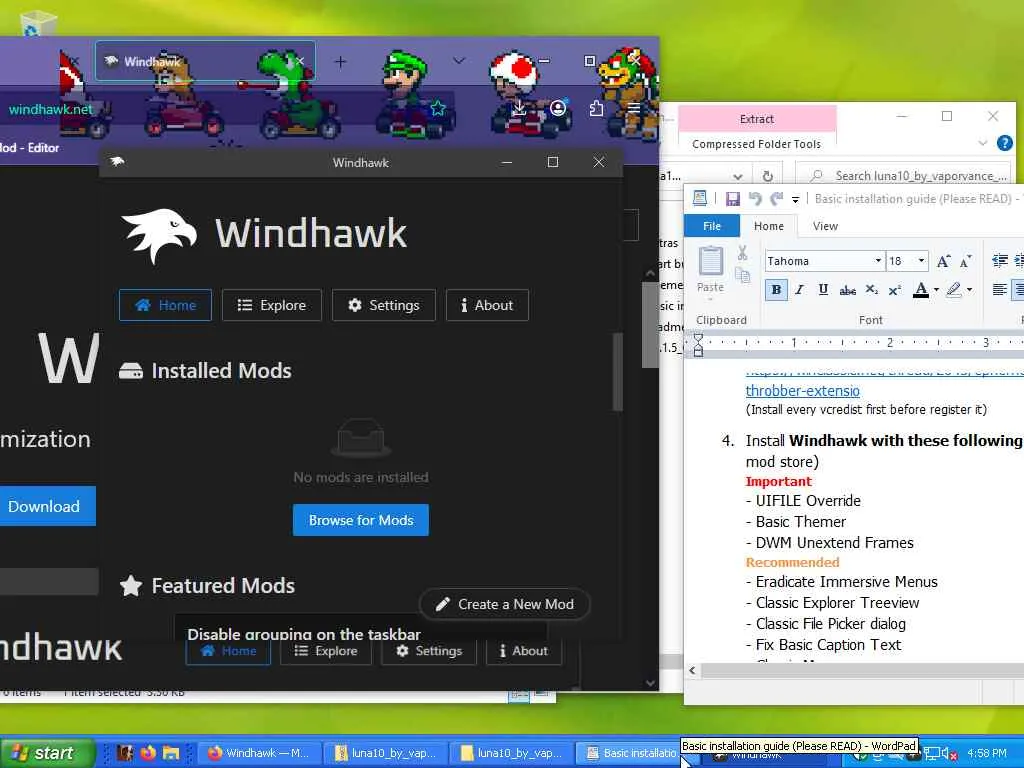Click the Refresh icon in Explorer address bar
The height and width of the screenshot is (768, 1024).
pyautogui.click(x=768, y=176)
